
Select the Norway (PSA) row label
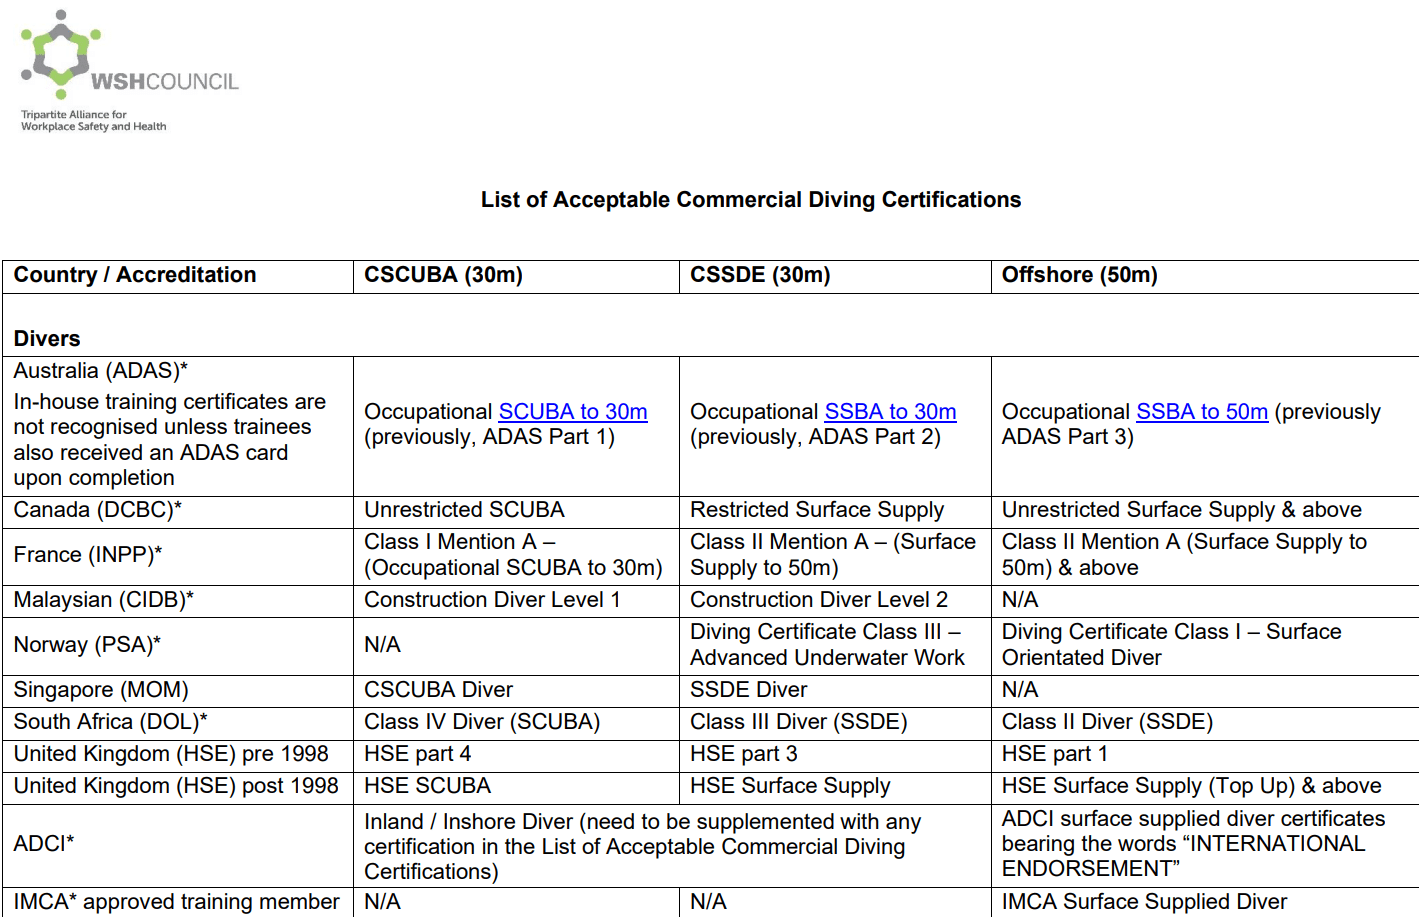[x=87, y=645]
